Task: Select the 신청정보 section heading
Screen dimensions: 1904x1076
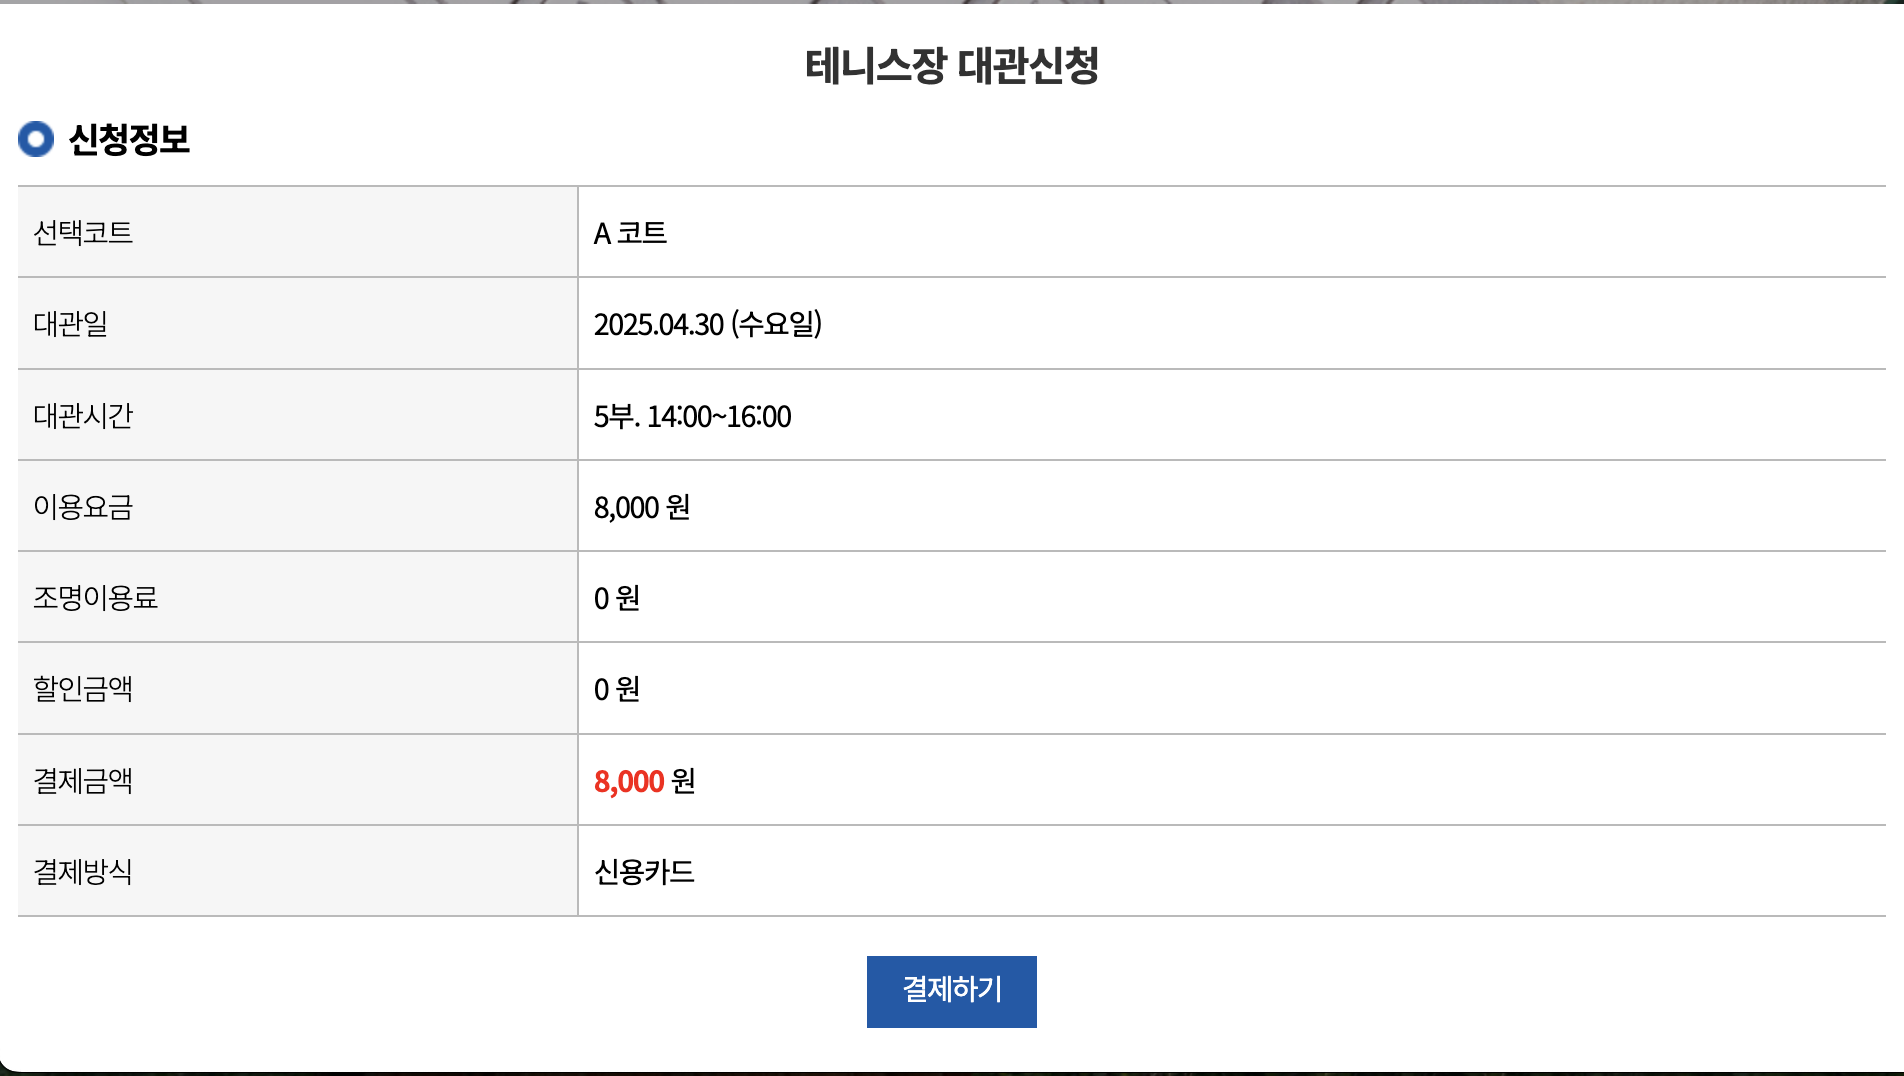Action: point(129,139)
